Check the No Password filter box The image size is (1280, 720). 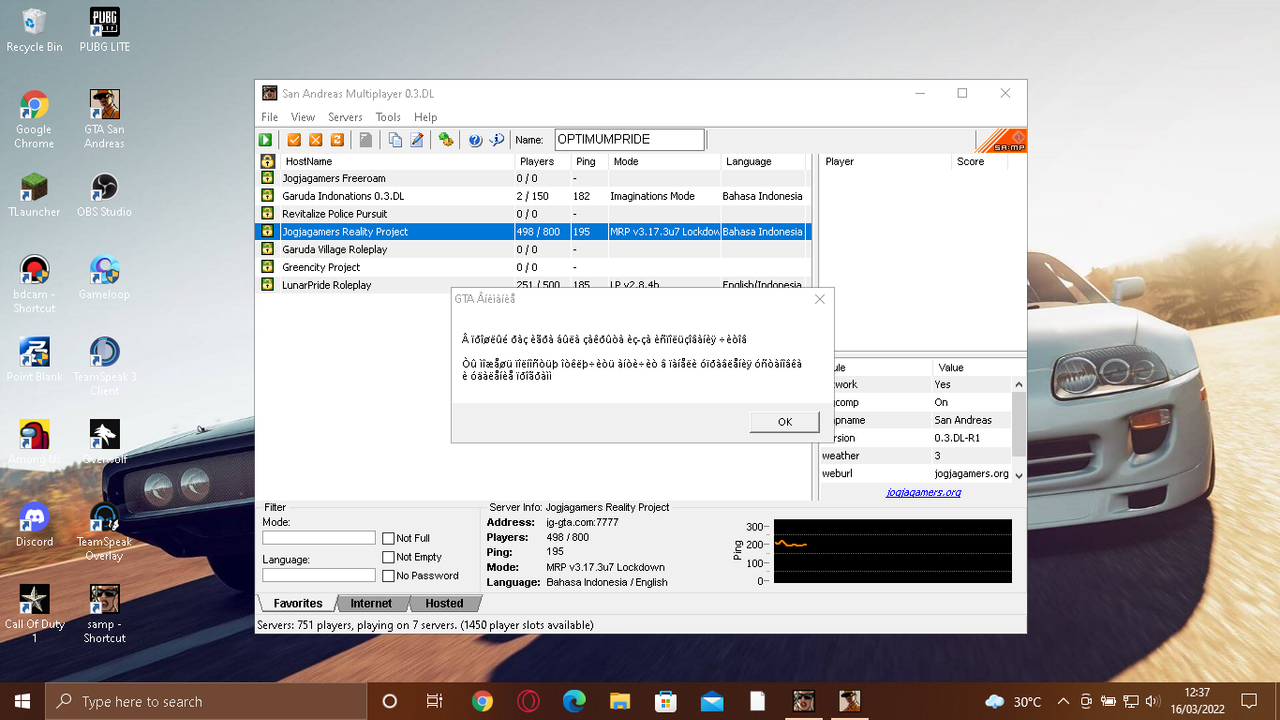tap(388, 576)
